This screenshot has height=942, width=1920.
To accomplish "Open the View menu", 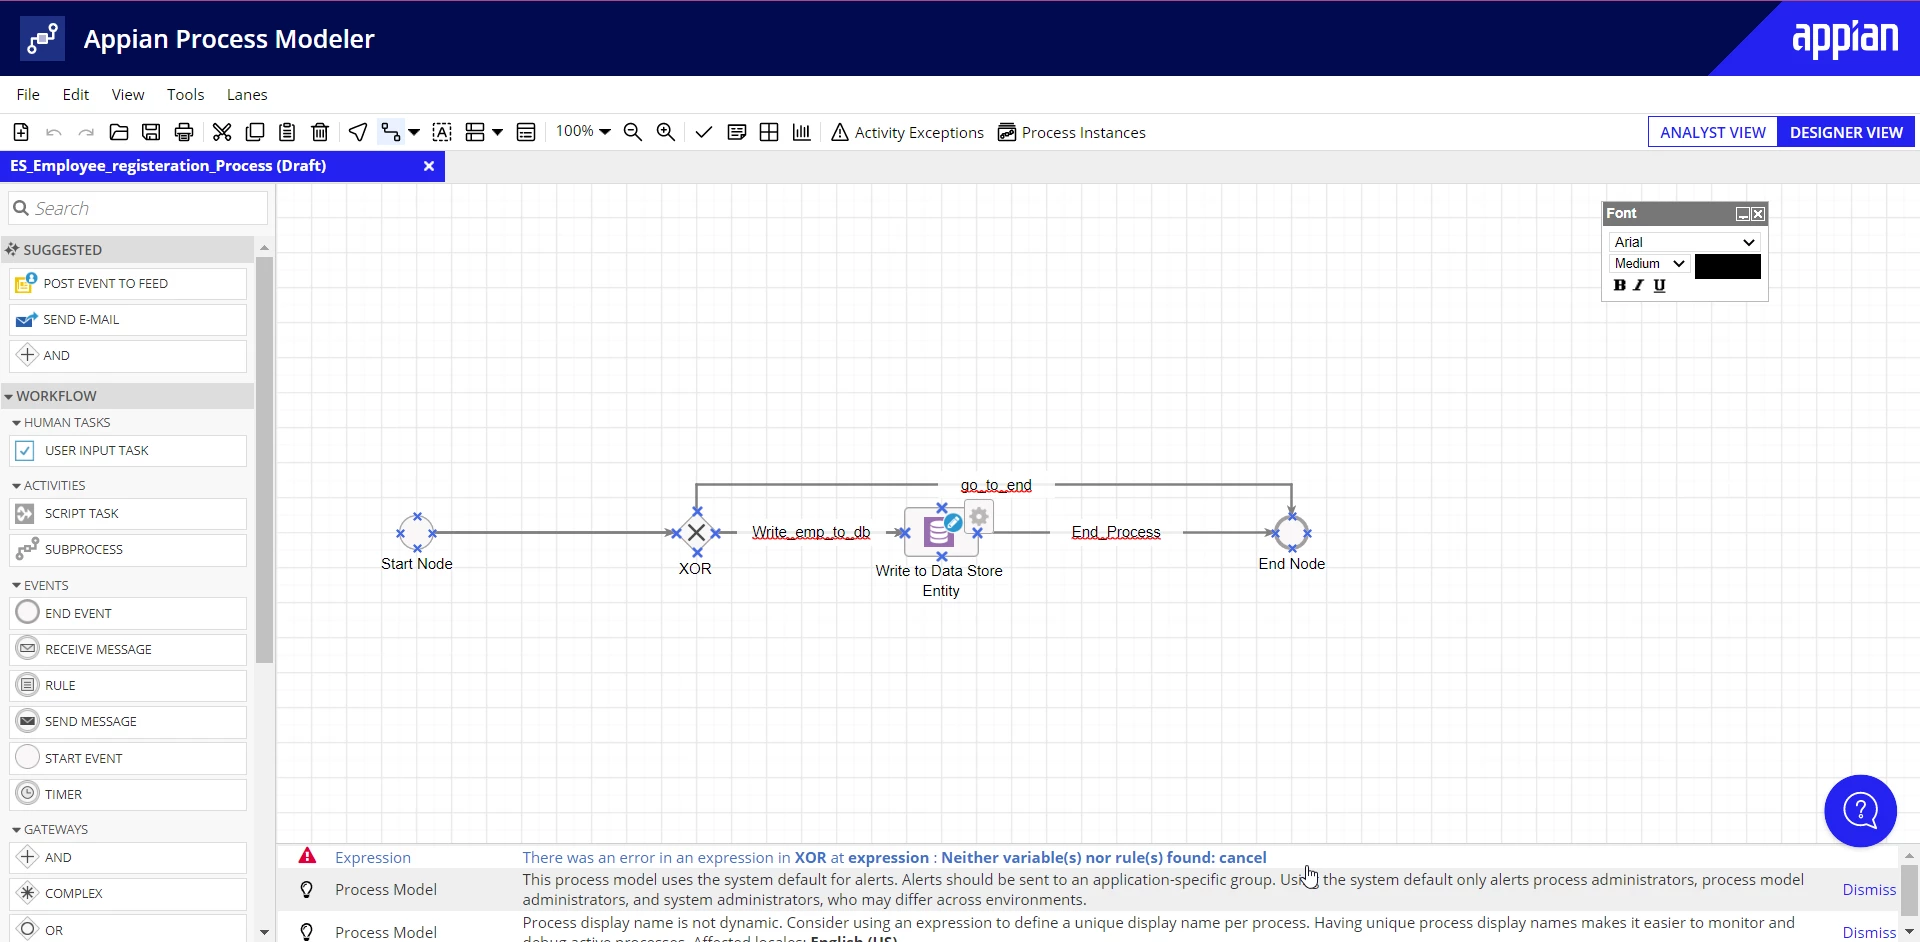I will coord(128,94).
